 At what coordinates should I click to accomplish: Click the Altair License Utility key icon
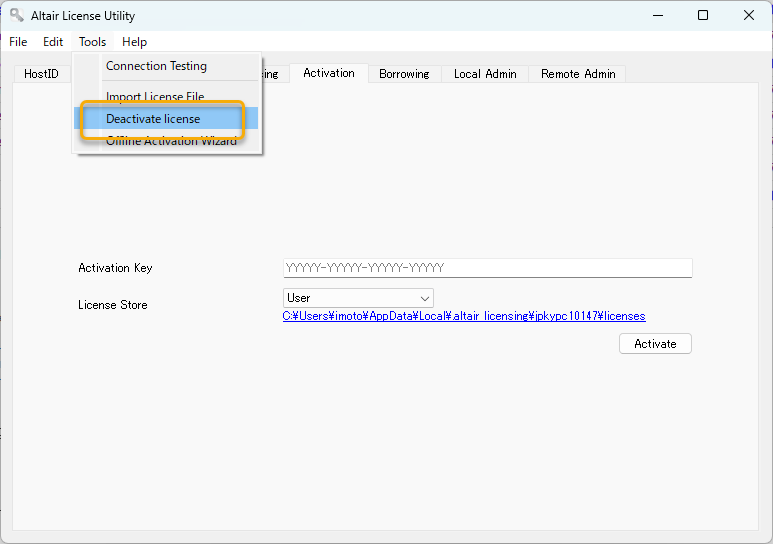point(17,15)
